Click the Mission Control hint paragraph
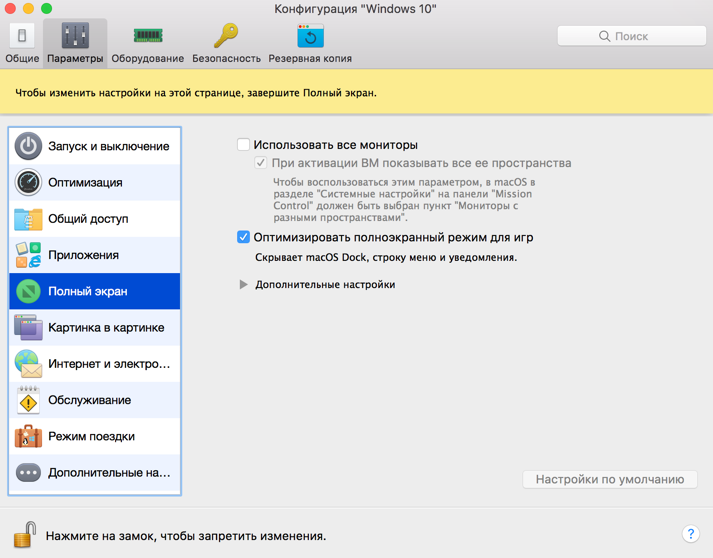Image resolution: width=713 pixels, height=558 pixels. (x=405, y=200)
